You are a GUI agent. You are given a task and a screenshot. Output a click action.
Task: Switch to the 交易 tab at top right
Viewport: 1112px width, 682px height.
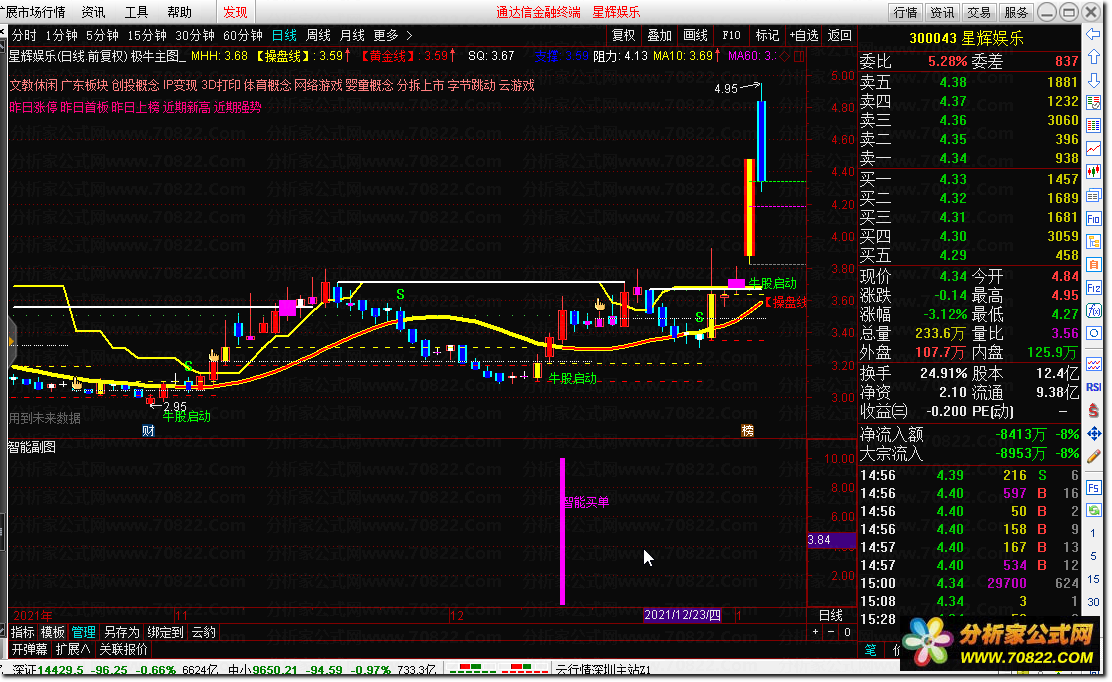click(x=979, y=12)
